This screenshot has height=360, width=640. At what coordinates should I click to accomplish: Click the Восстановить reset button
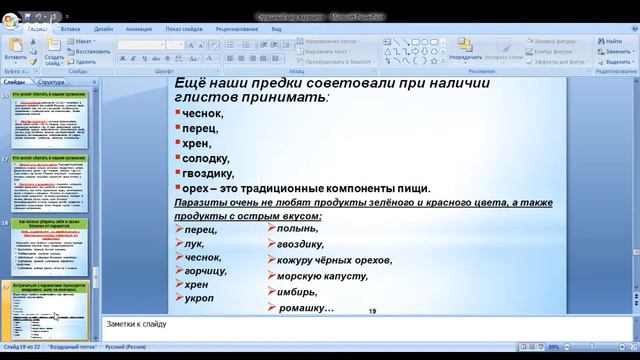(x=89, y=52)
